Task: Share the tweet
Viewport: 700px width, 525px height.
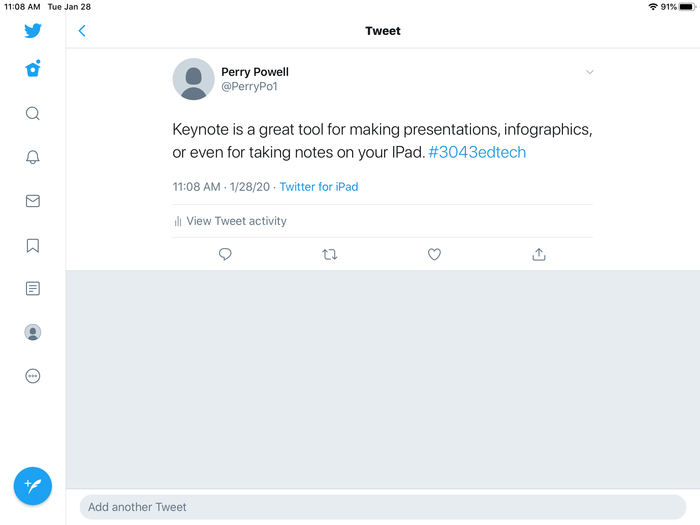Action: click(x=539, y=254)
